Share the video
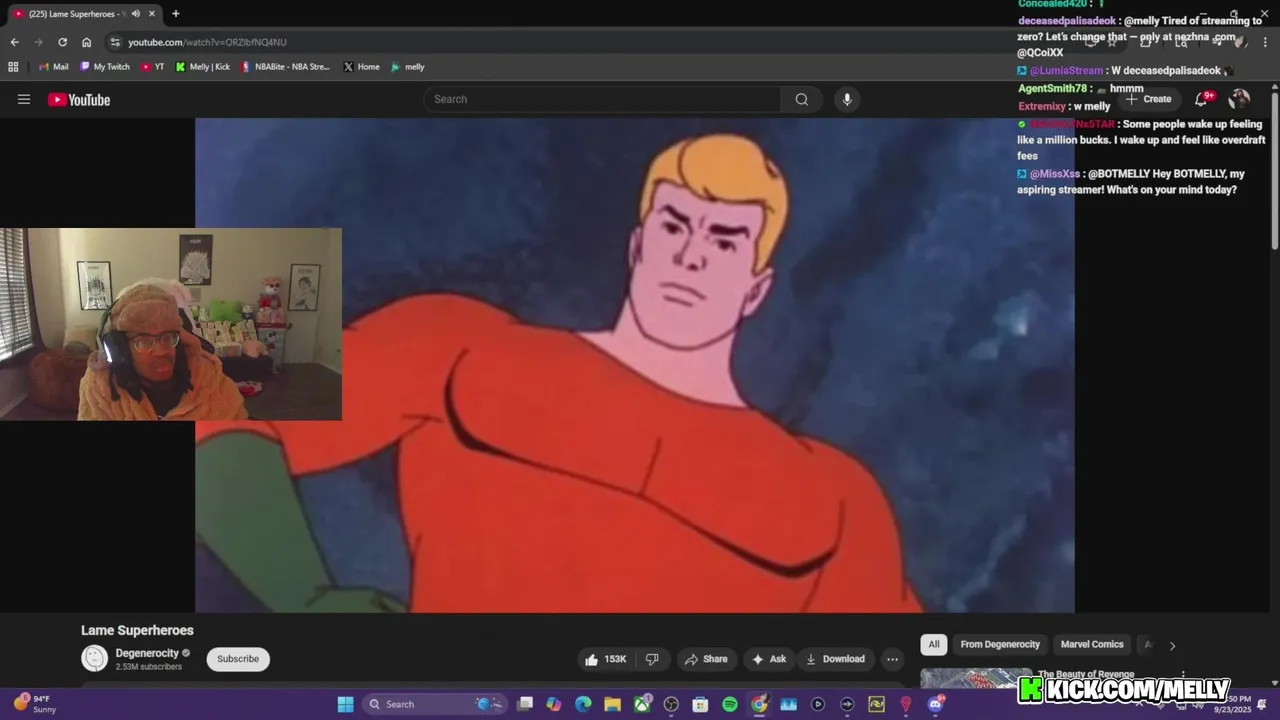1280x720 pixels. pyautogui.click(x=706, y=659)
